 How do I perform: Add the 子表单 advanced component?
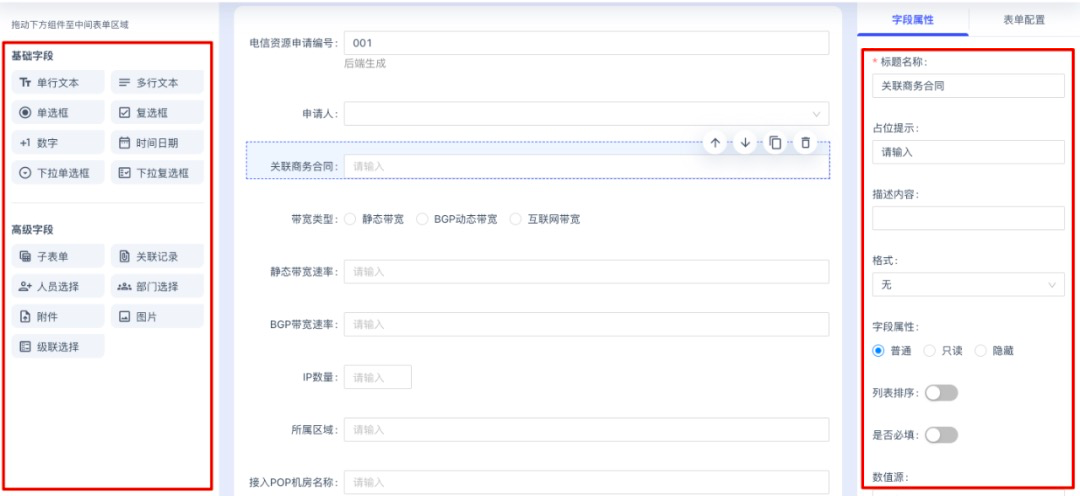58,256
